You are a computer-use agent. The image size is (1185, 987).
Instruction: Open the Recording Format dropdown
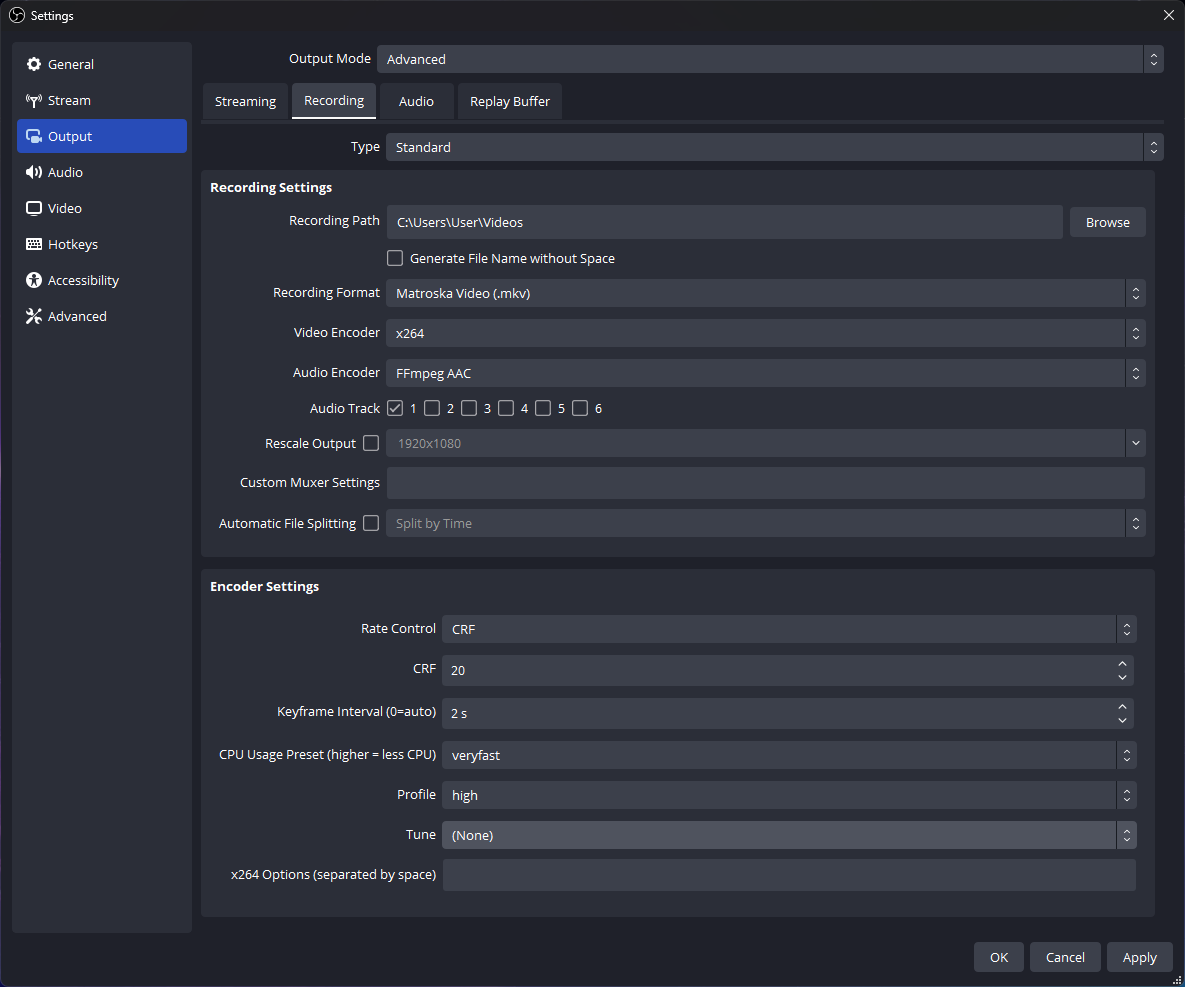(765, 293)
